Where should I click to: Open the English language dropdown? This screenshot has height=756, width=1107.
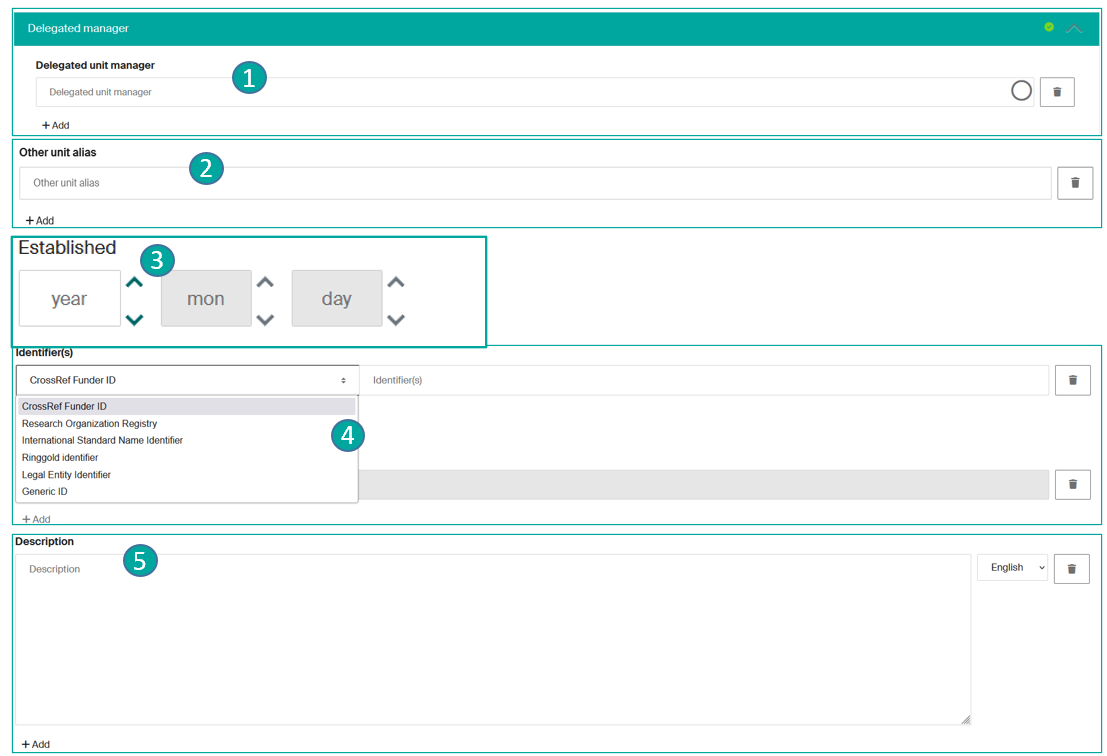(x=1012, y=568)
